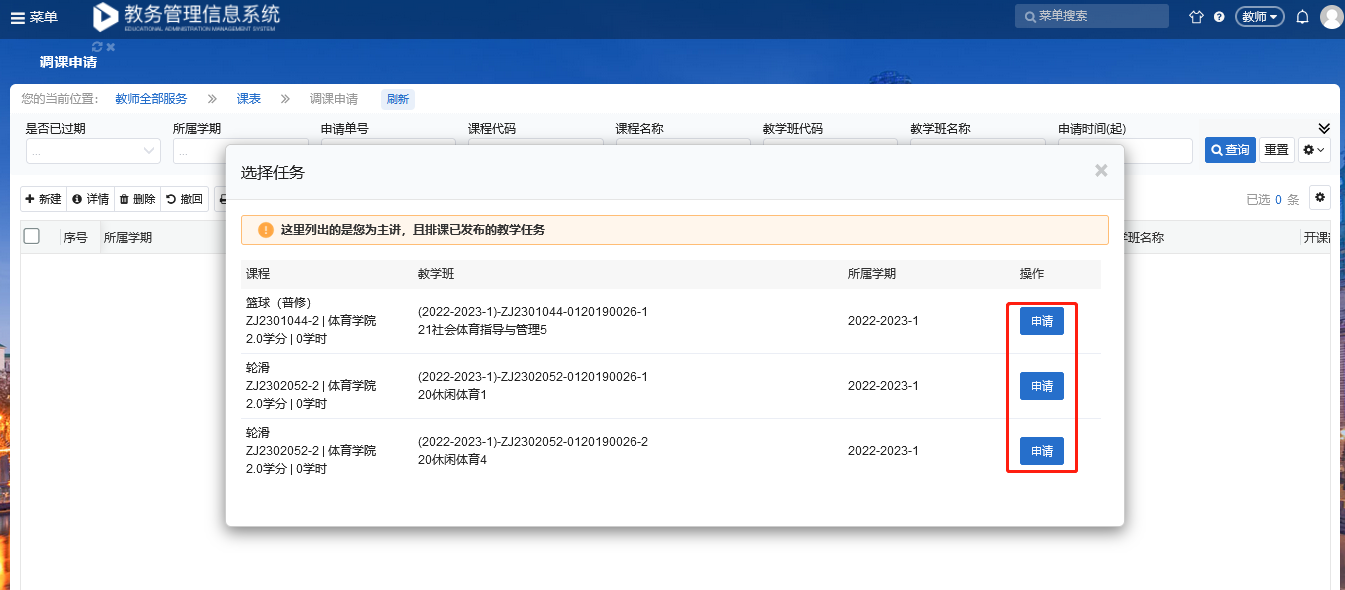Click the tab refresh icon above 调课申请
This screenshot has height=590, width=1345.
click(97, 47)
